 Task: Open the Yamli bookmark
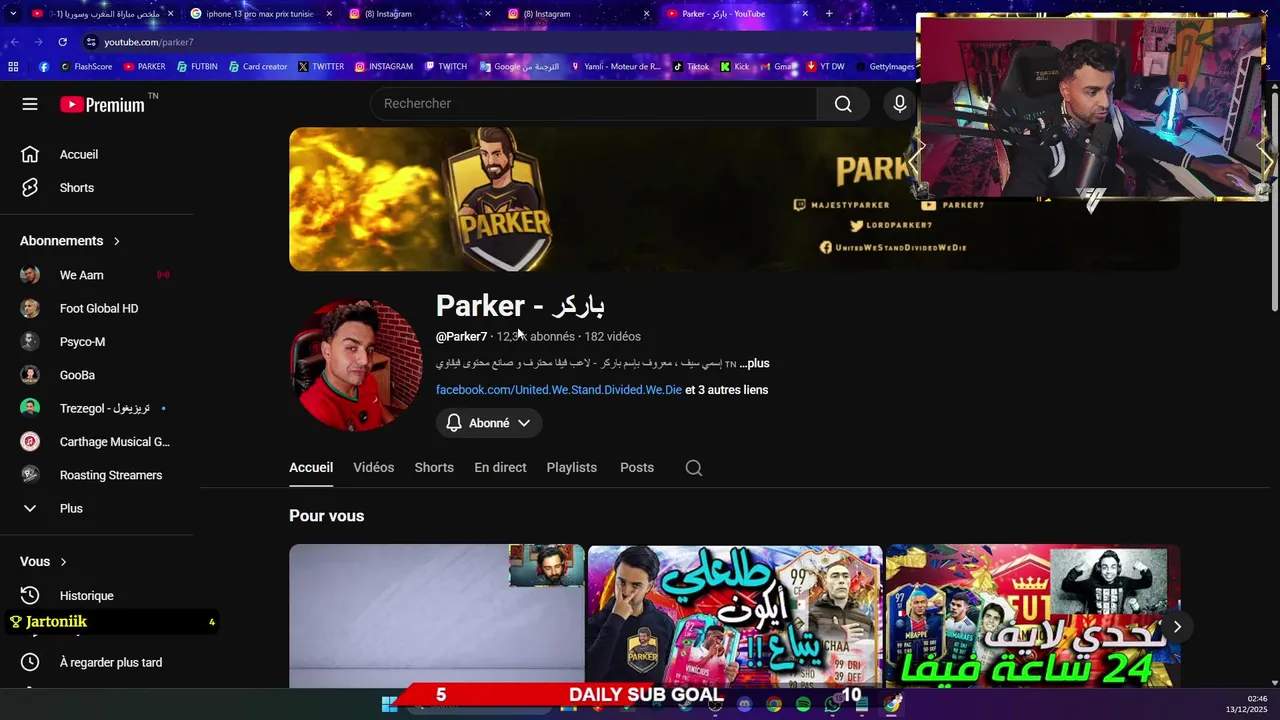click(x=615, y=67)
